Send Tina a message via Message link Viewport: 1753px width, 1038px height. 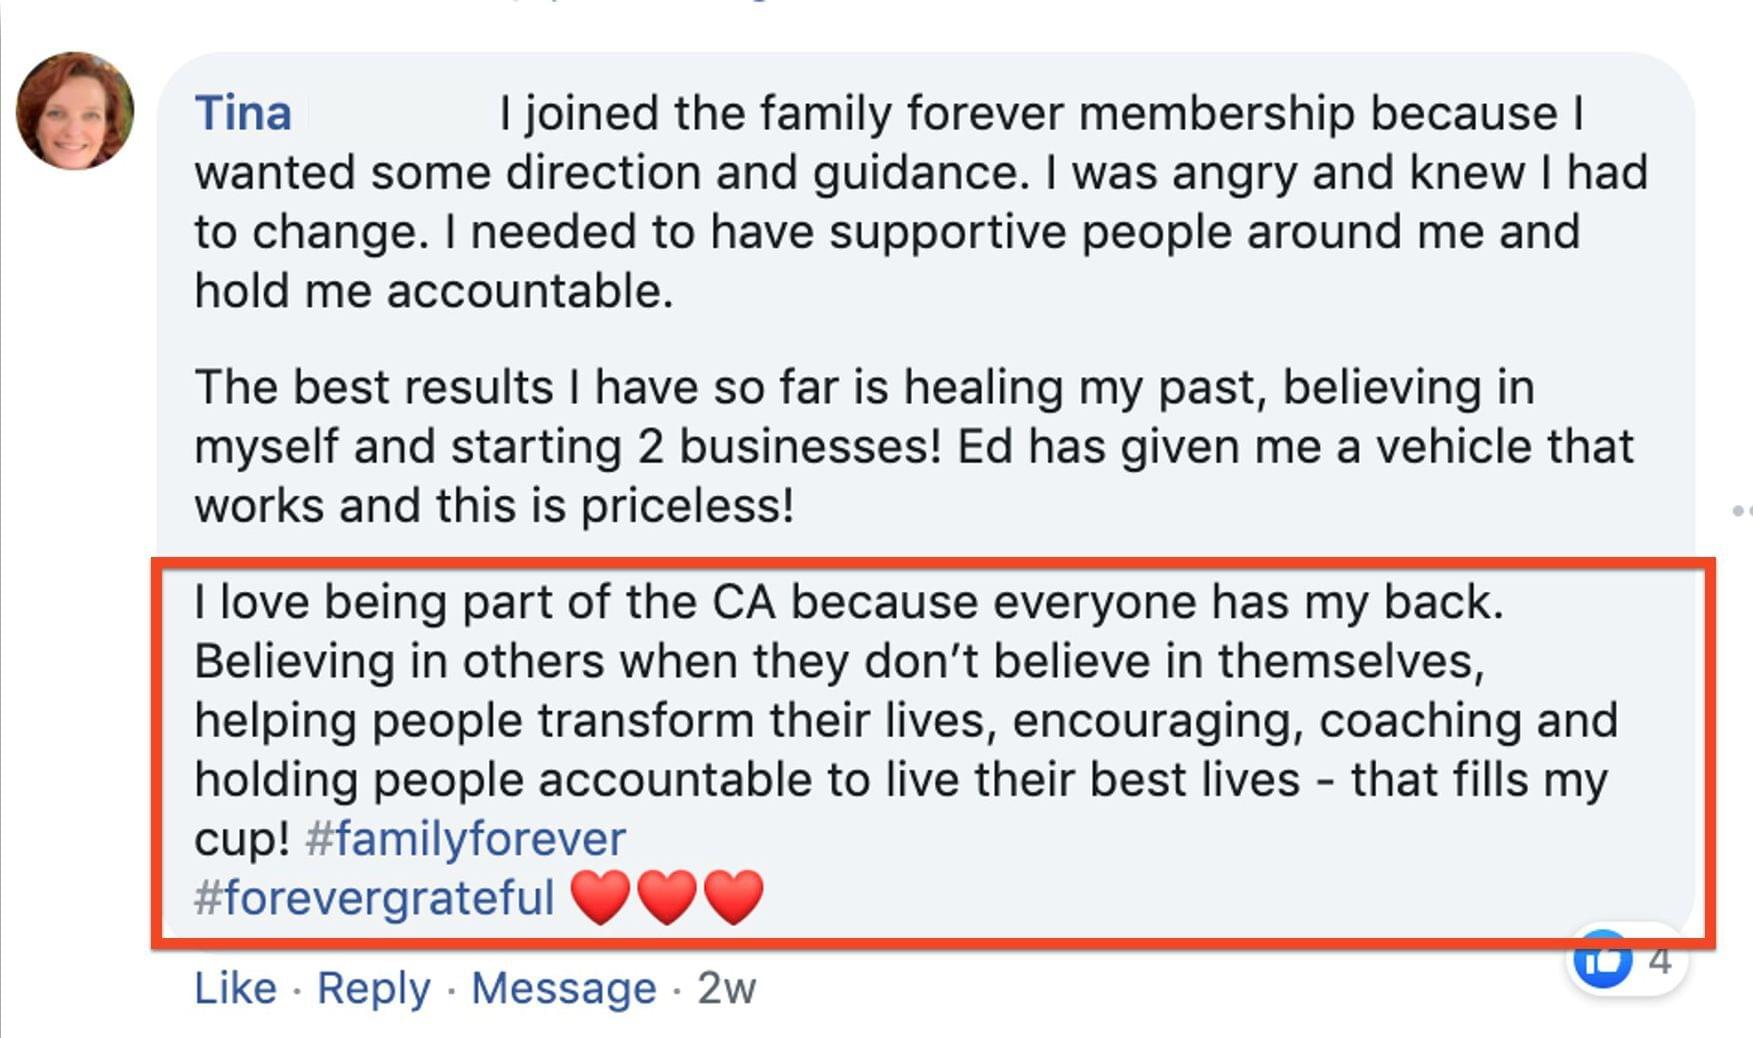[563, 988]
